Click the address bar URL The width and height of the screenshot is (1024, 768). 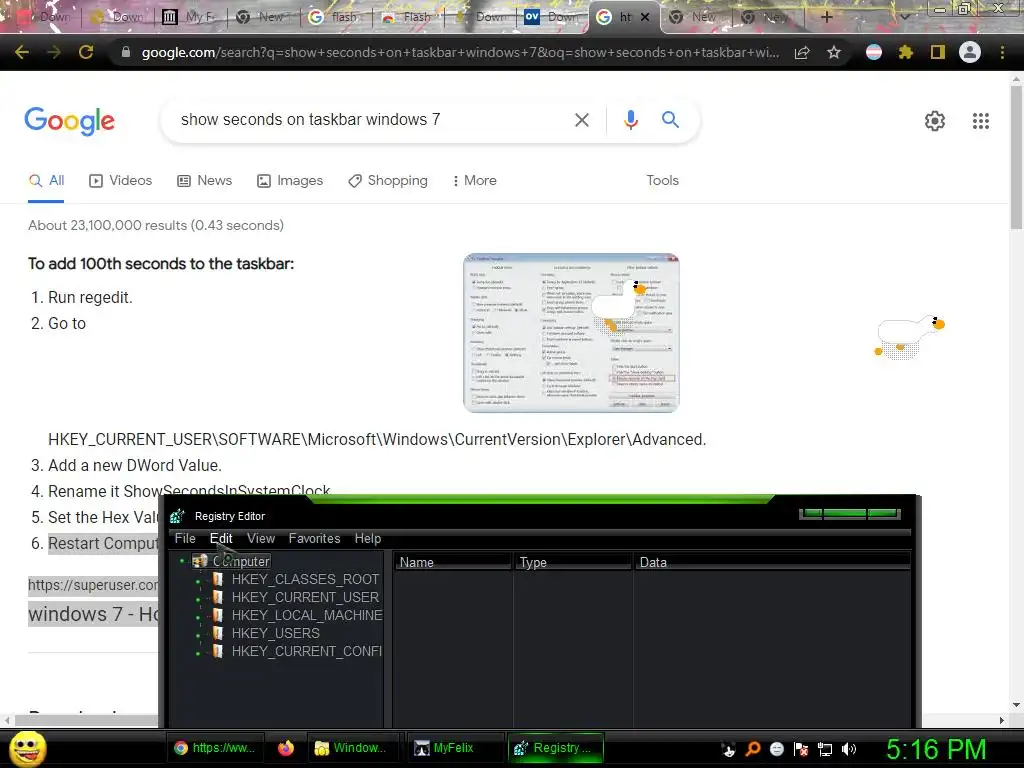(x=460, y=53)
